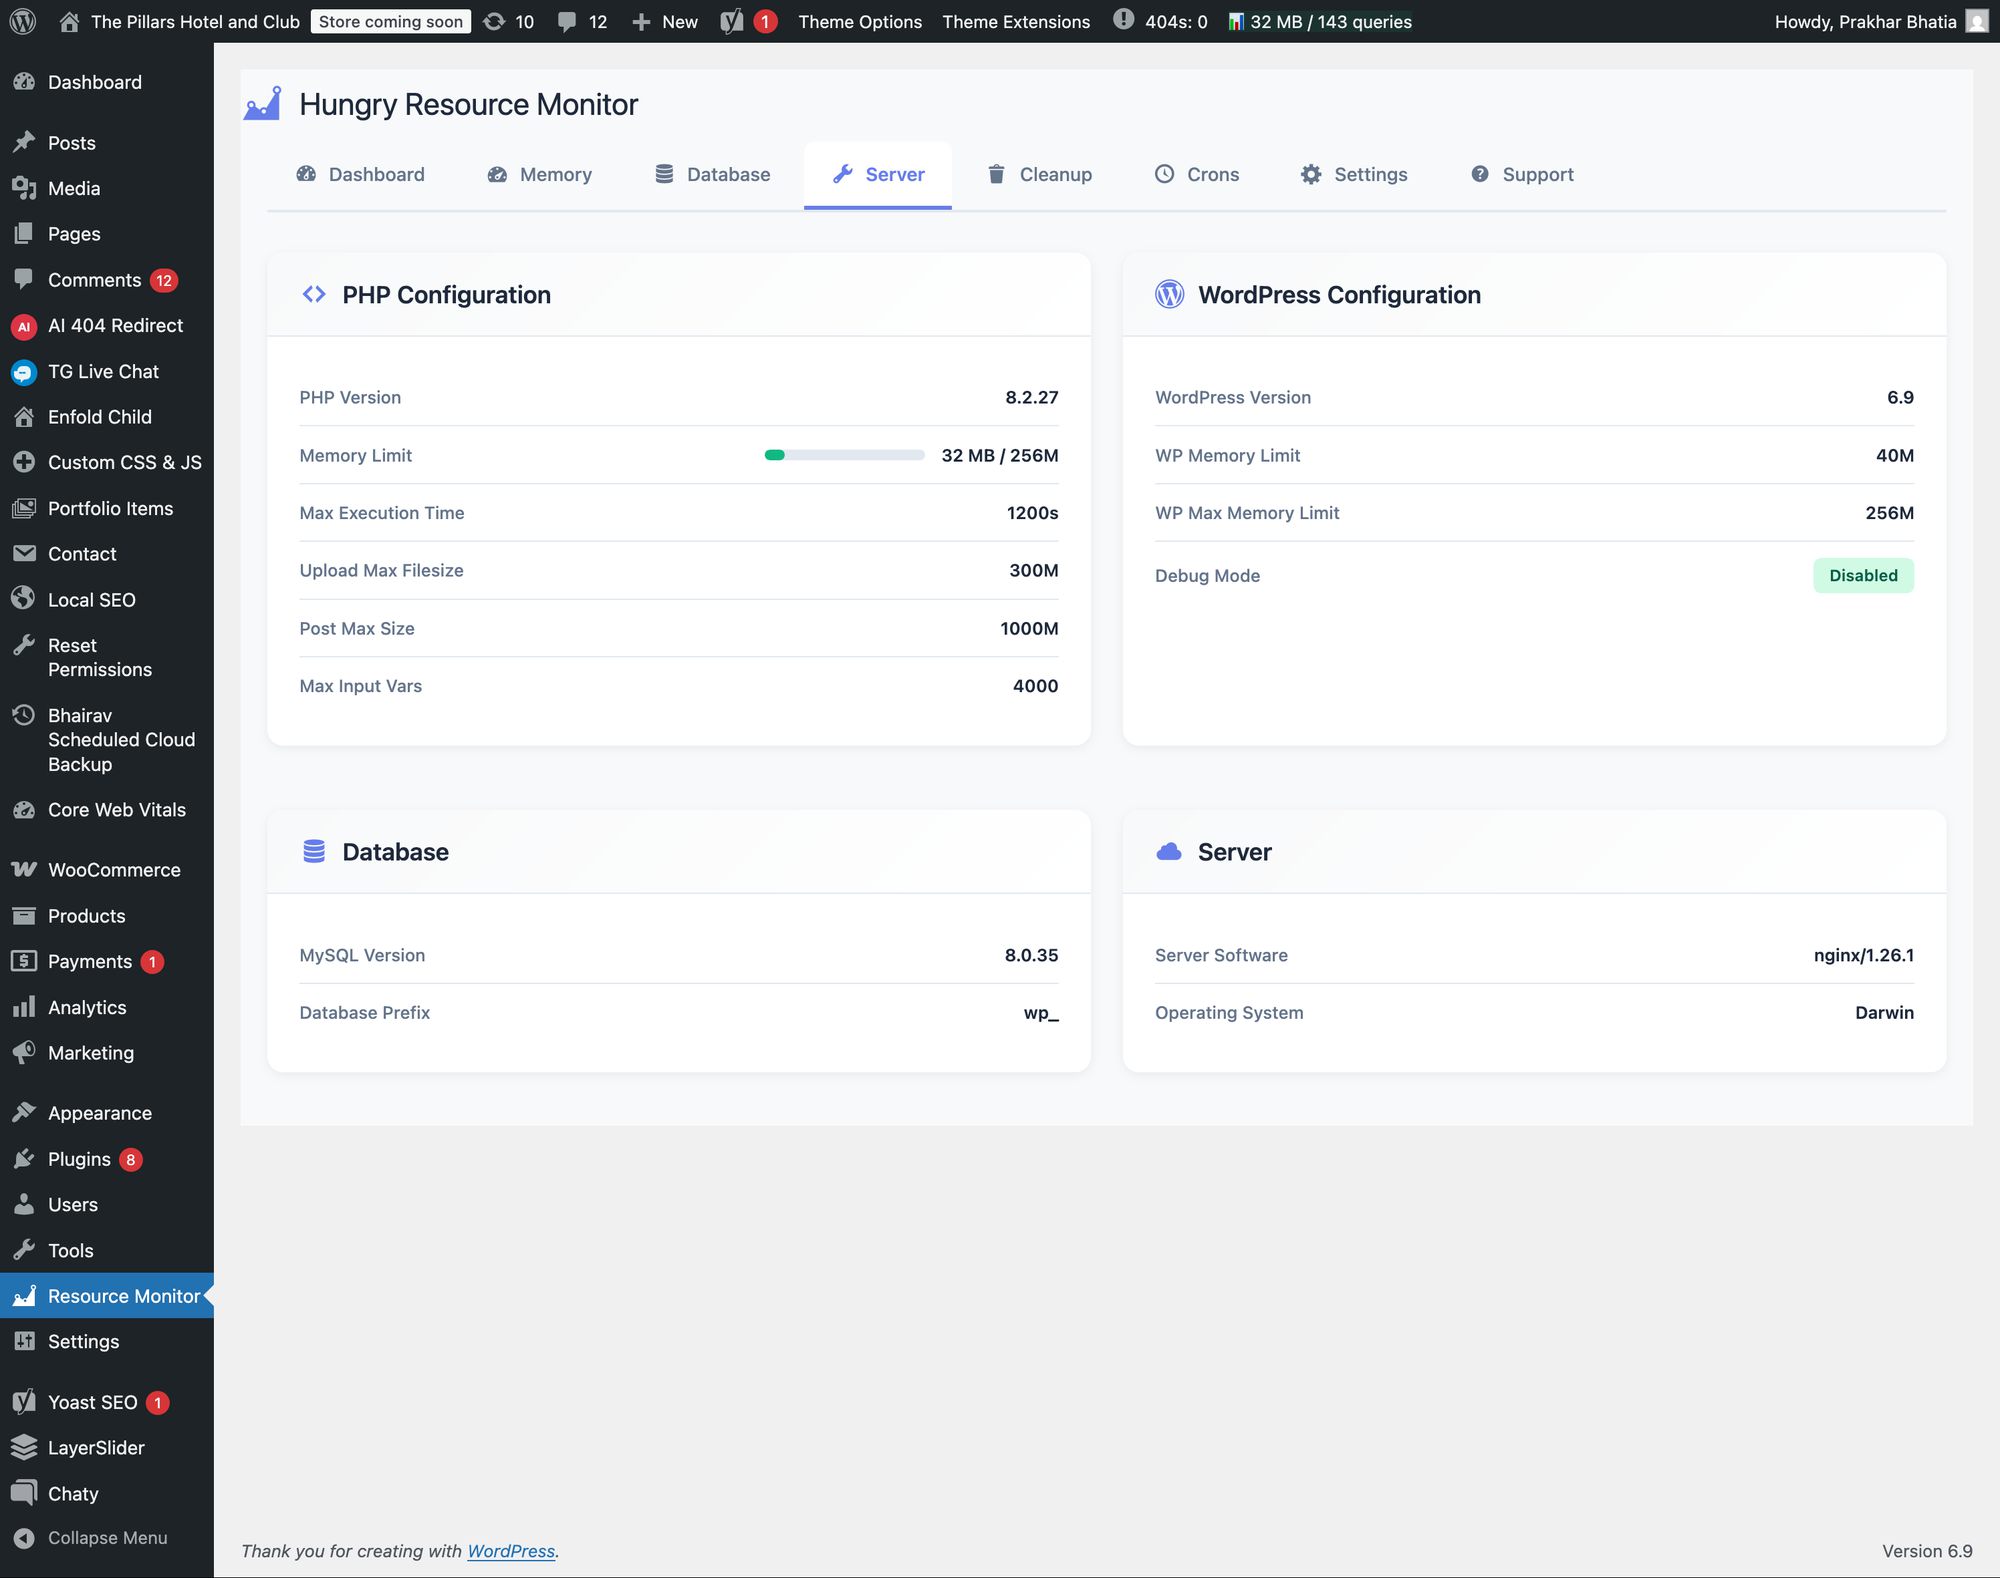The height and width of the screenshot is (1578, 2000).
Task: Click the clock icon on the Crons tab
Action: (x=1164, y=174)
